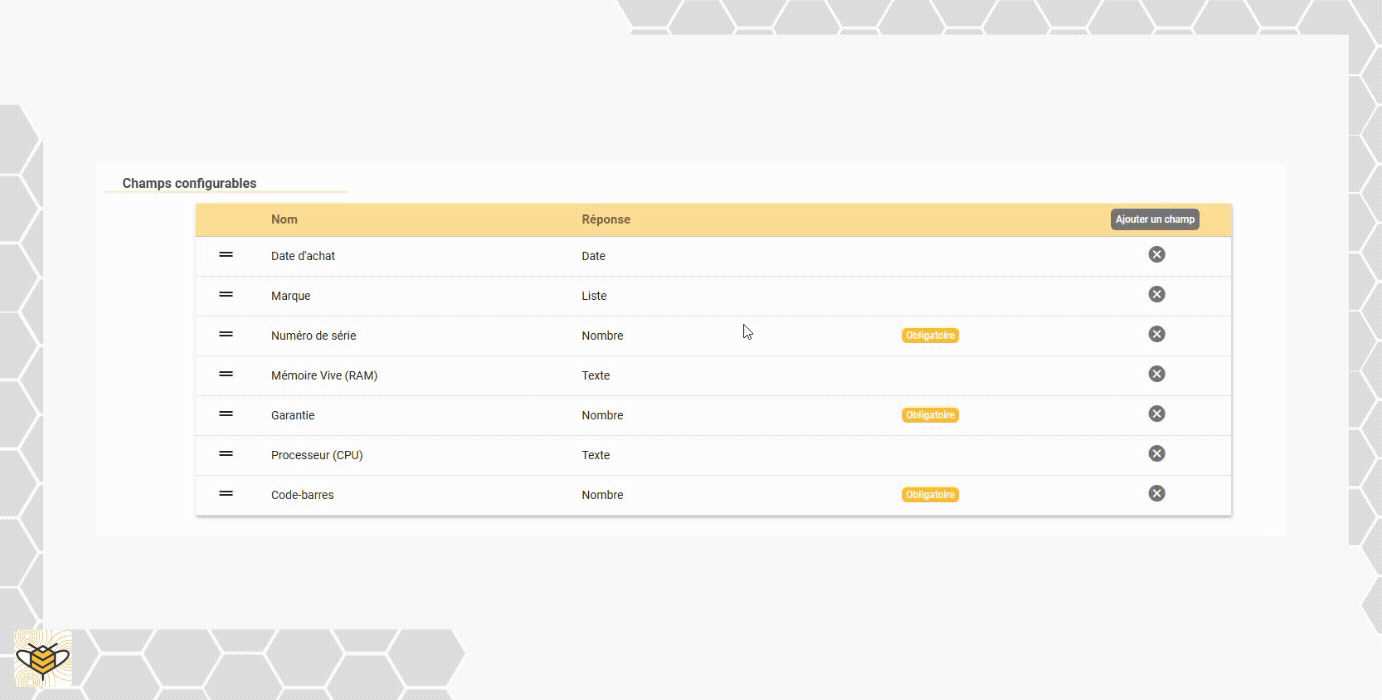Select the Date d'achat field name
The image size is (1382, 700).
(303, 256)
